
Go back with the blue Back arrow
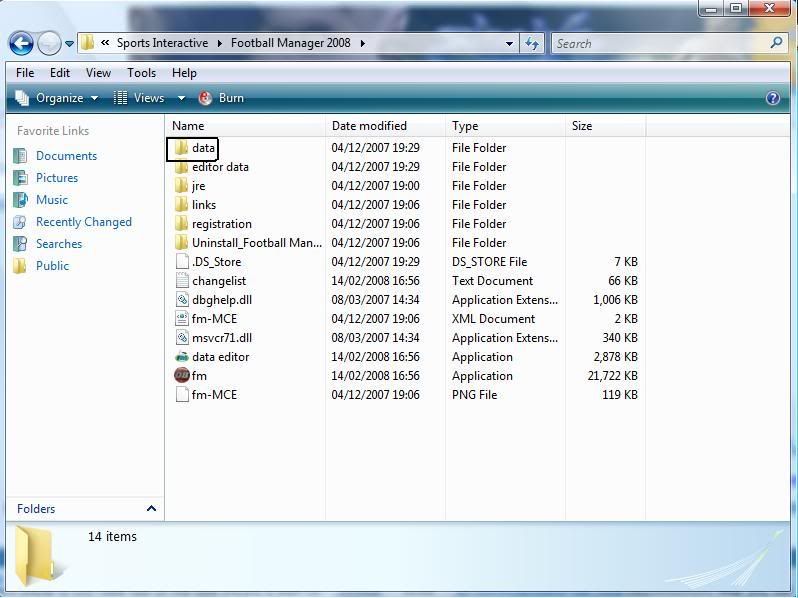[x=21, y=43]
